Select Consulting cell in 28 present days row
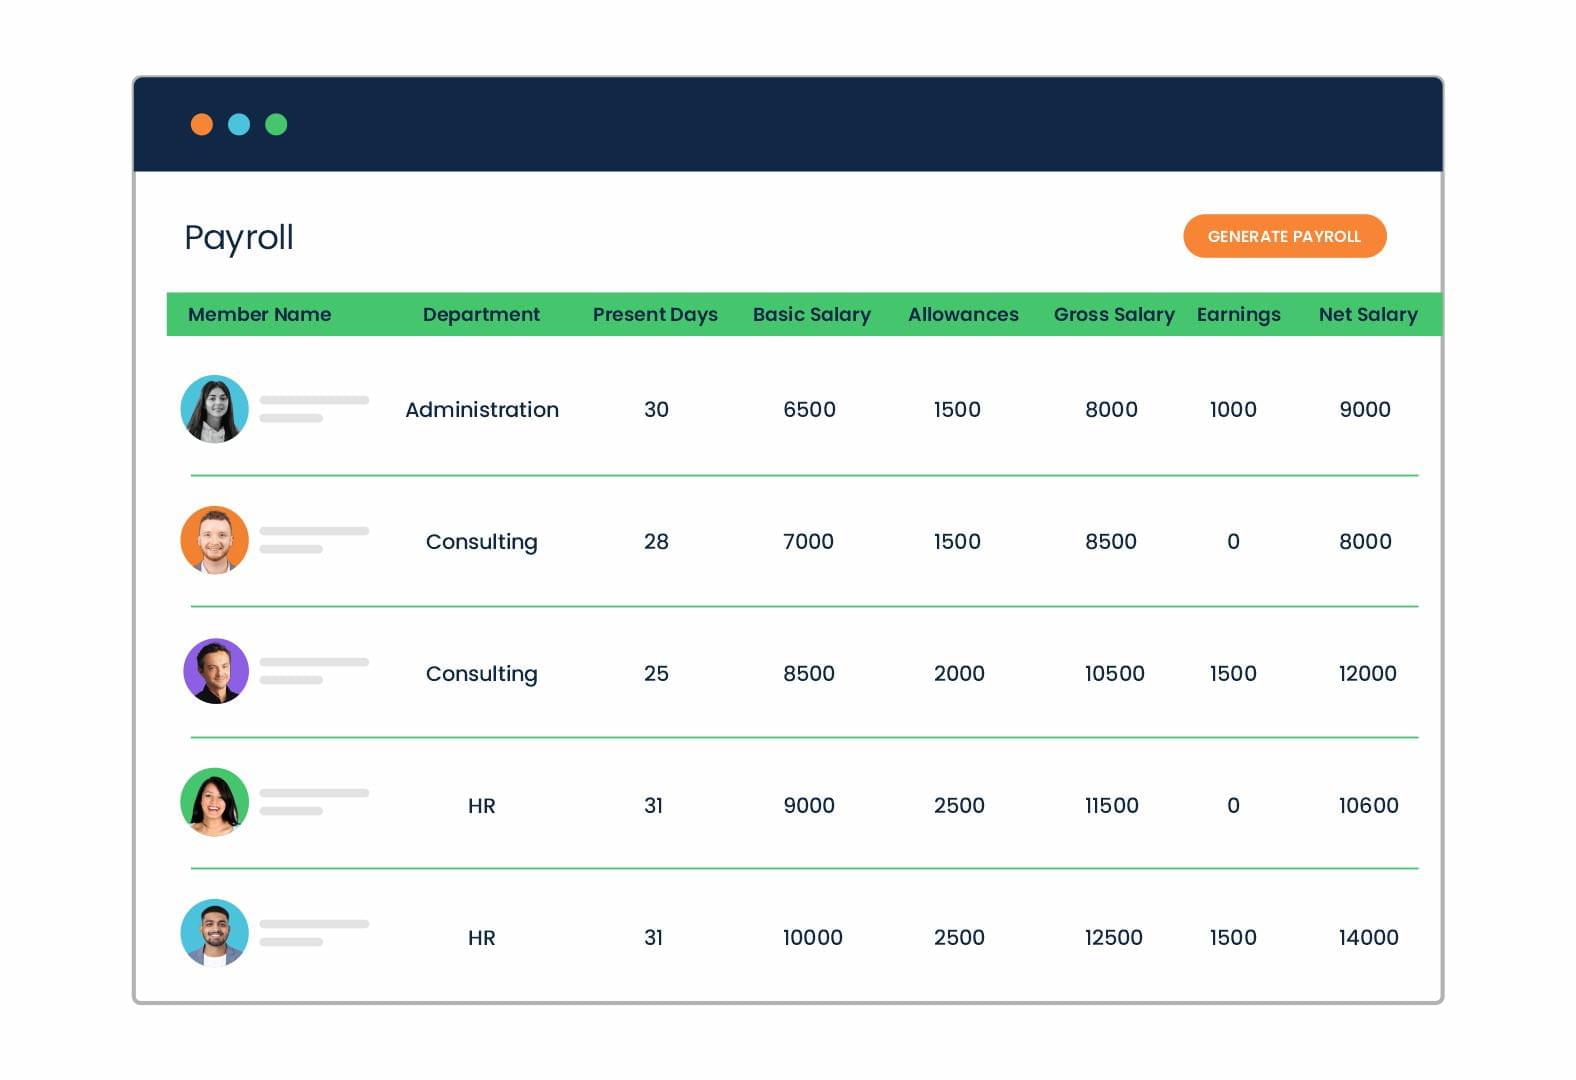The image size is (1576, 1080). (482, 542)
